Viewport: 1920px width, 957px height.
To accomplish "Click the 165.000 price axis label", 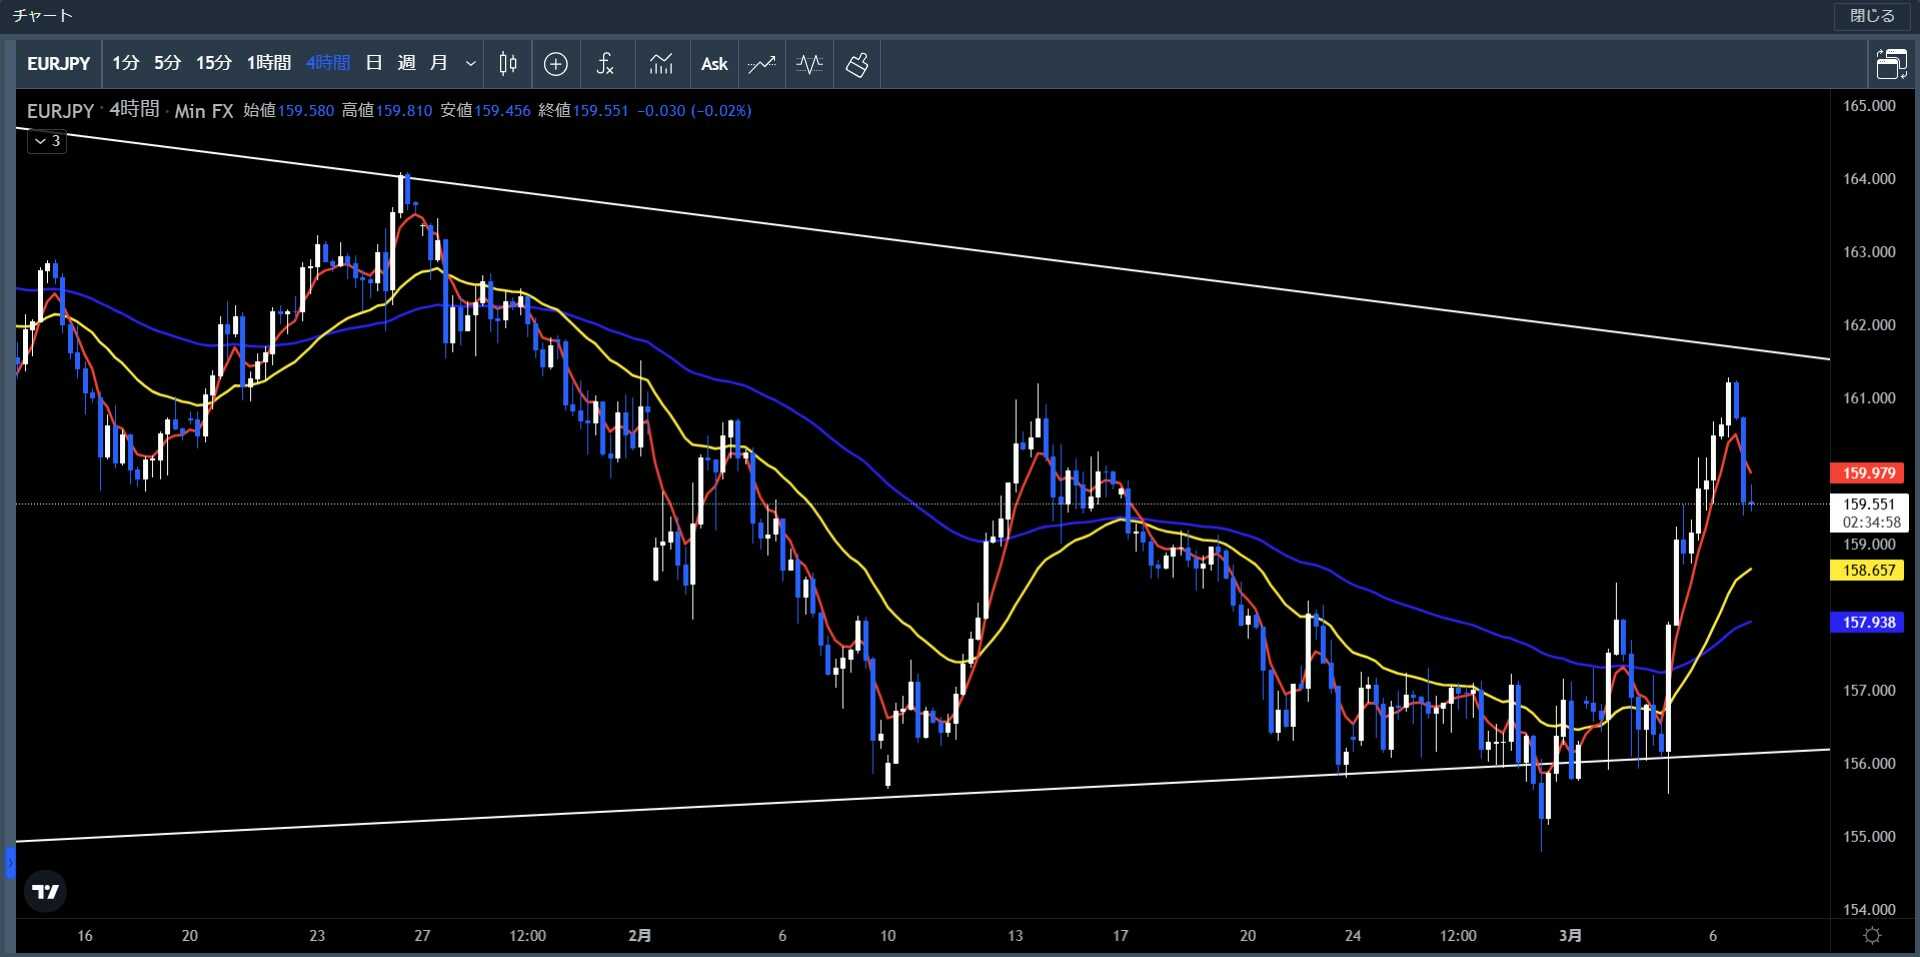I will (x=1868, y=106).
